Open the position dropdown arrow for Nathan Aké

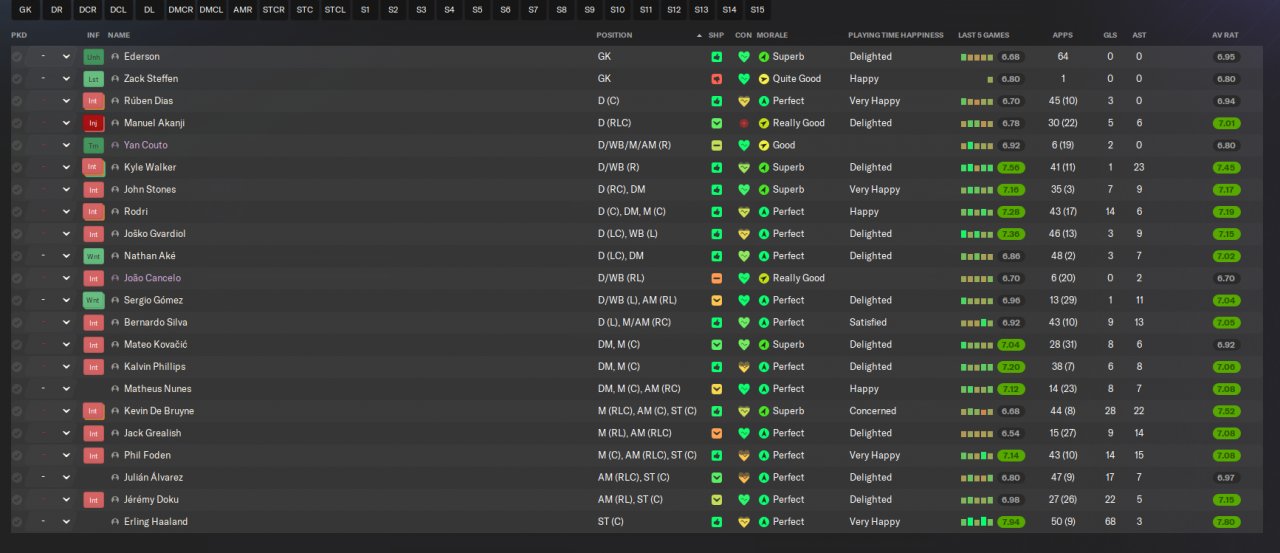[x=67, y=256]
